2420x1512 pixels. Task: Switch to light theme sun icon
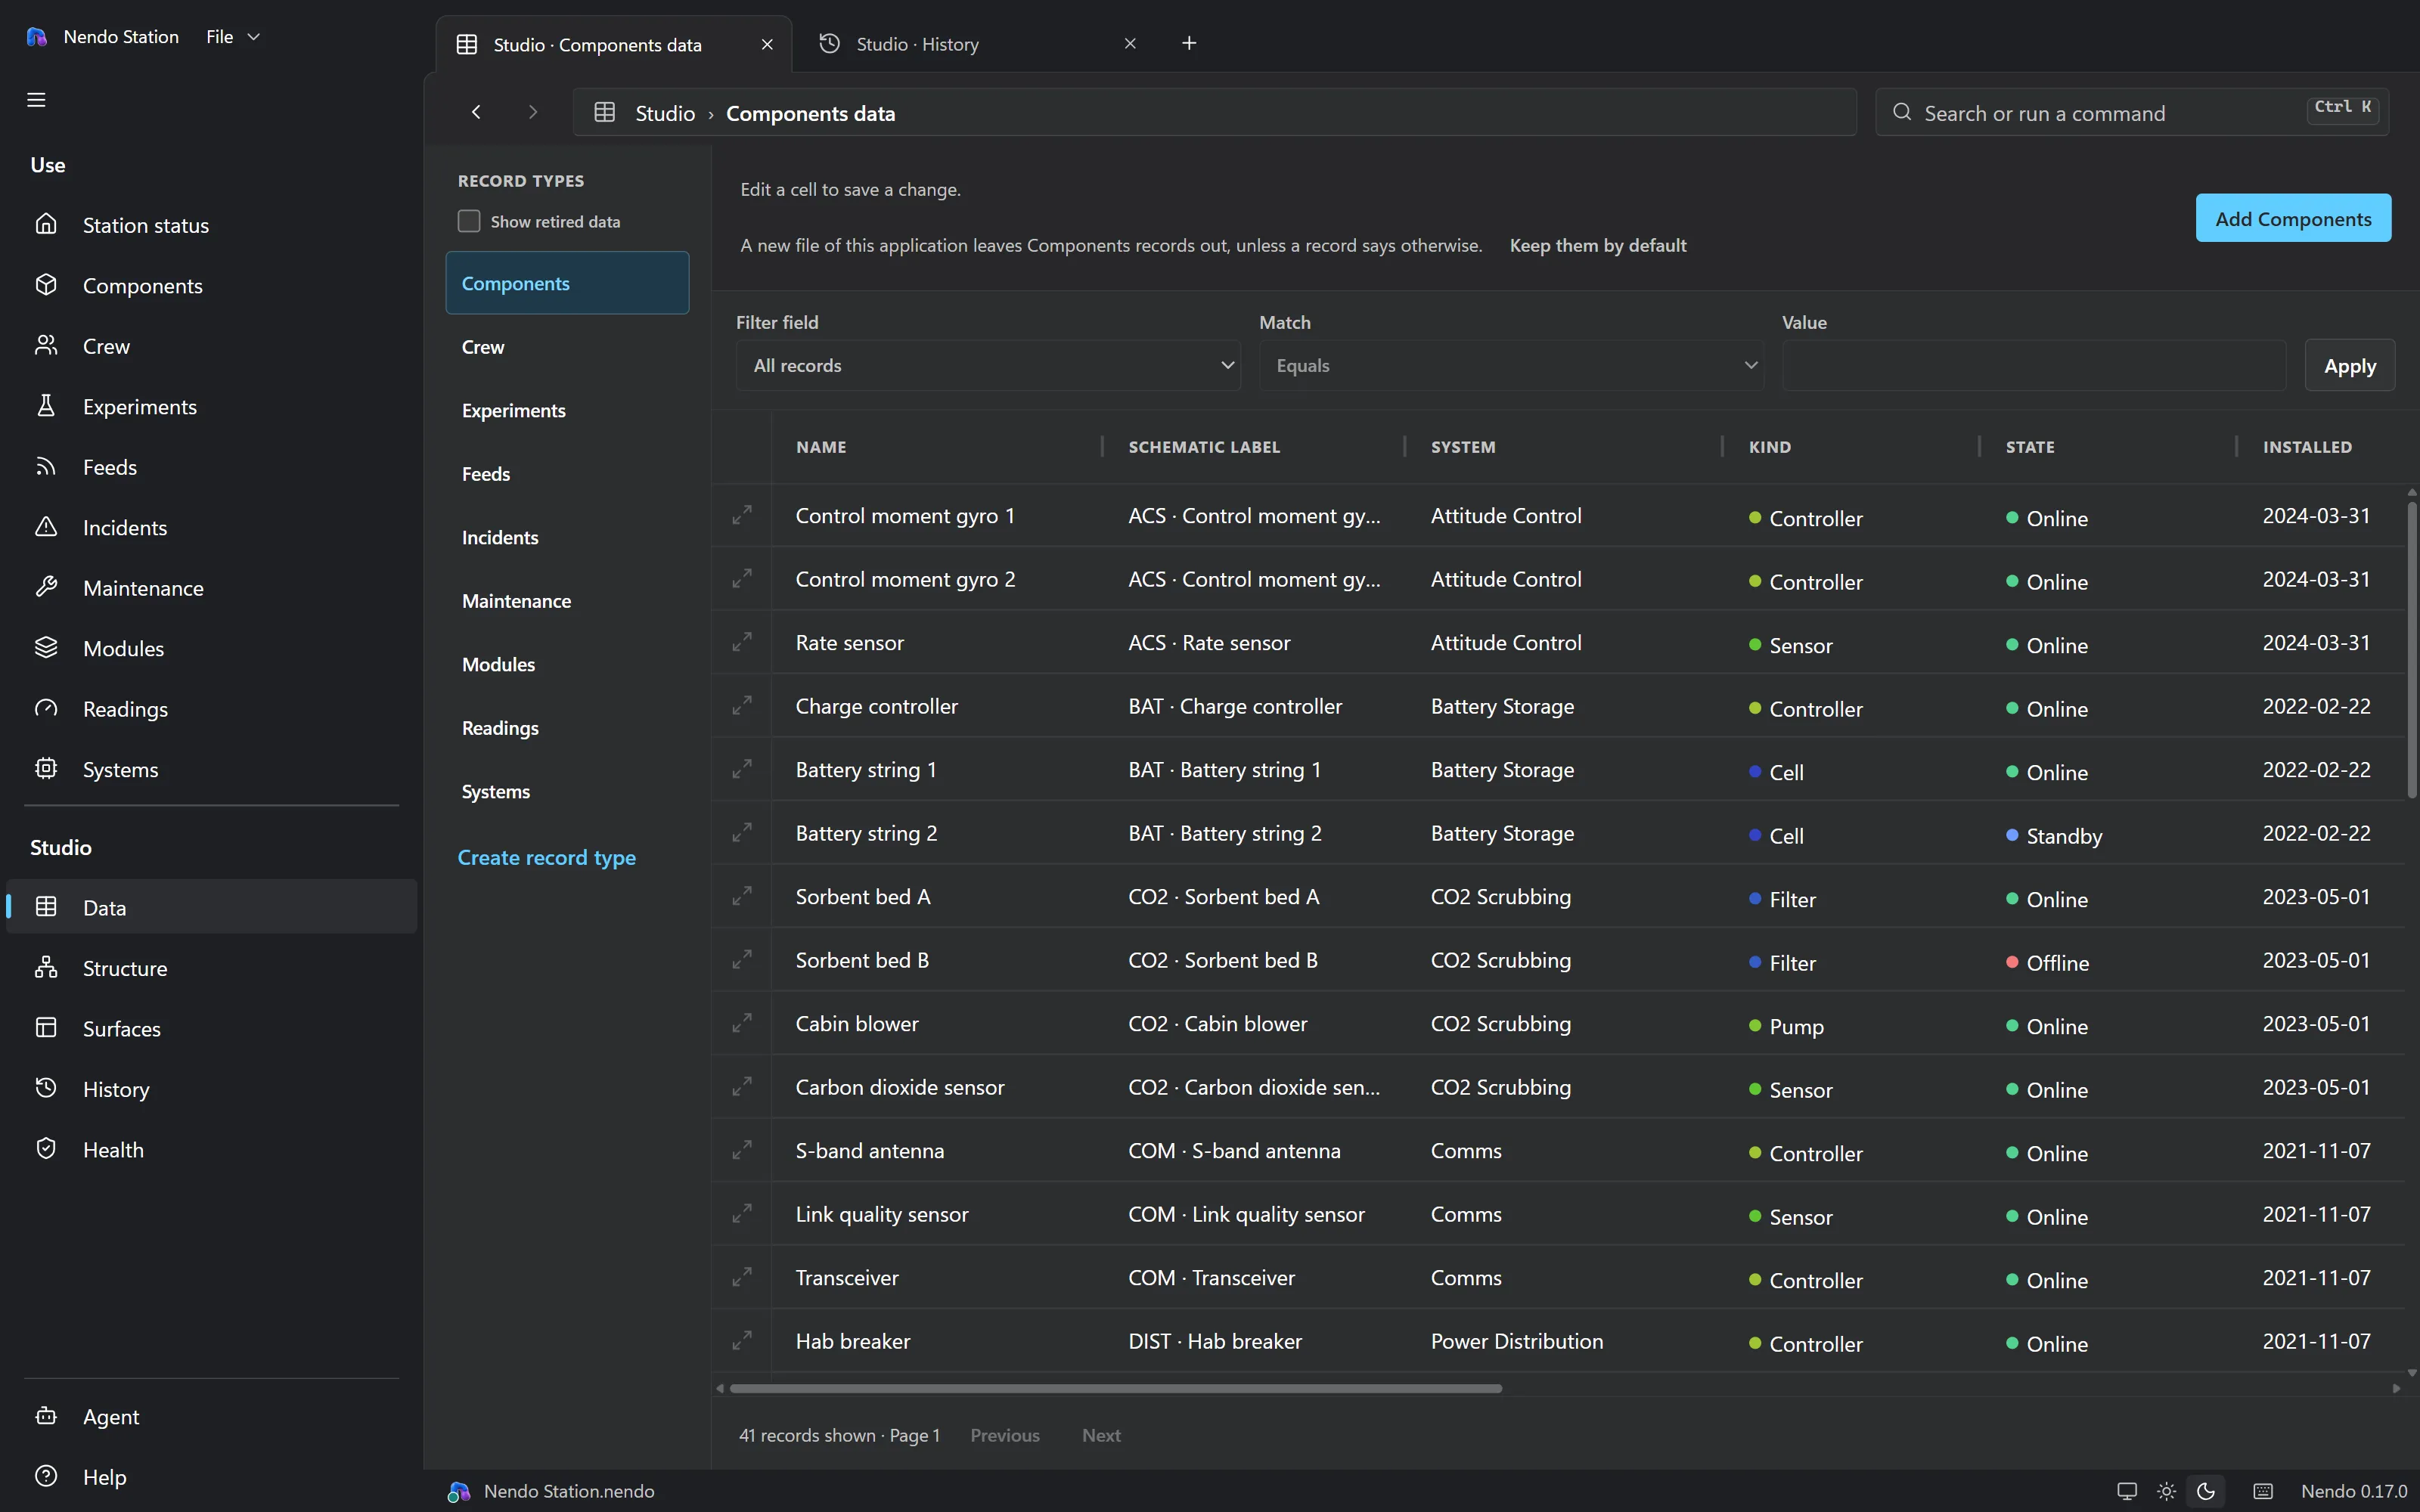coord(2166,1491)
